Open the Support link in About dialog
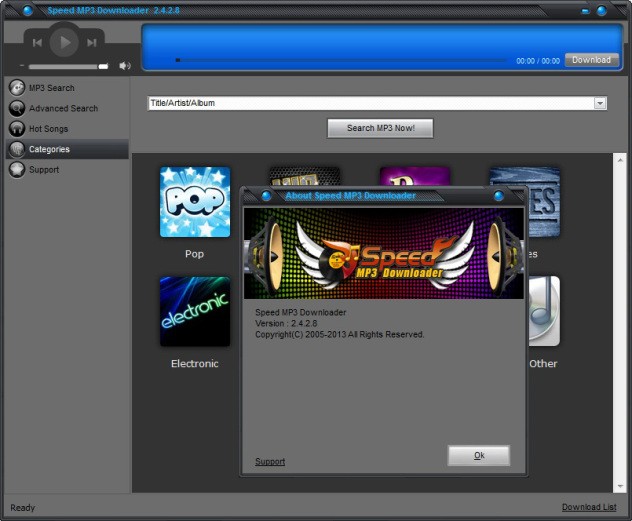Image resolution: width=632 pixels, height=521 pixels. click(270, 462)
